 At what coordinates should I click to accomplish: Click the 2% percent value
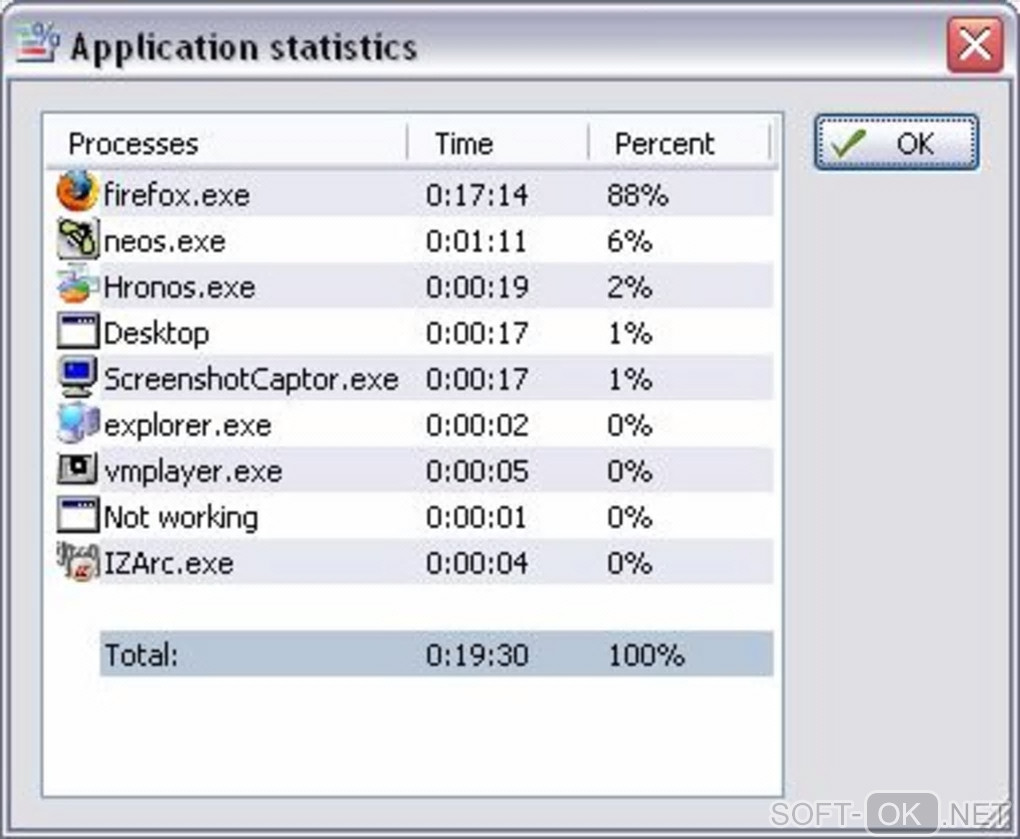[x=630, y=287]
